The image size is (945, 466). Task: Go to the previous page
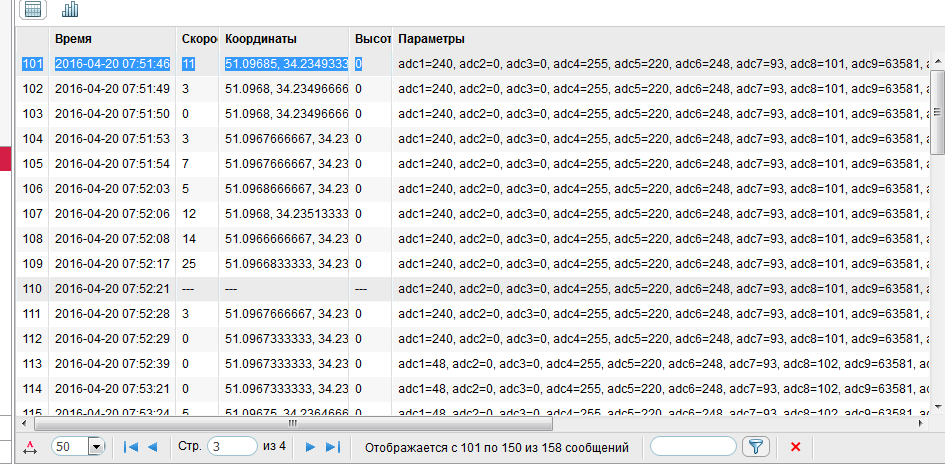point(152,447)
